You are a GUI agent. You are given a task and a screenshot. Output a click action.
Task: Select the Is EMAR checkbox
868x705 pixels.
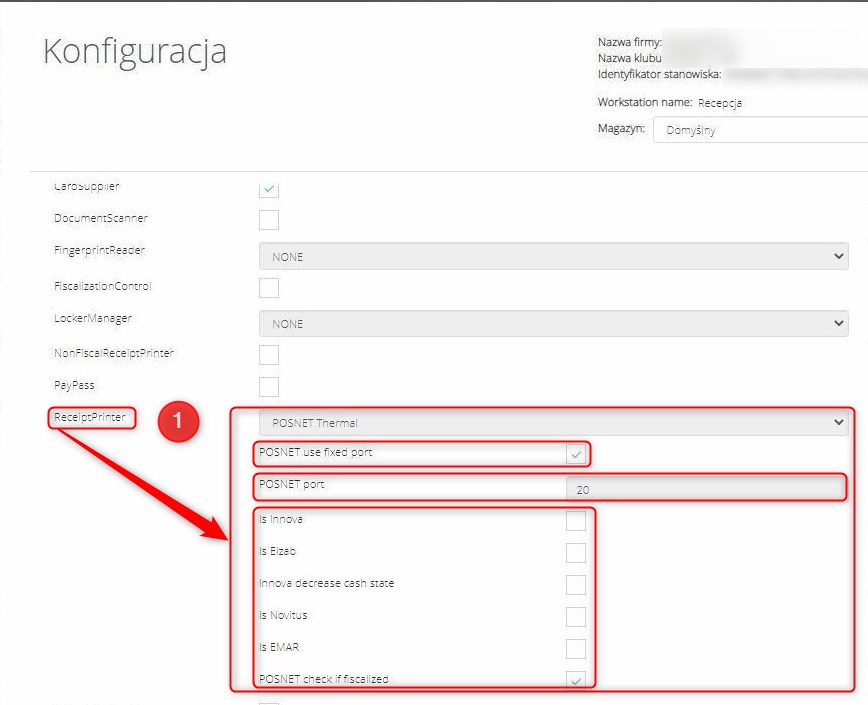click(575, 648)
